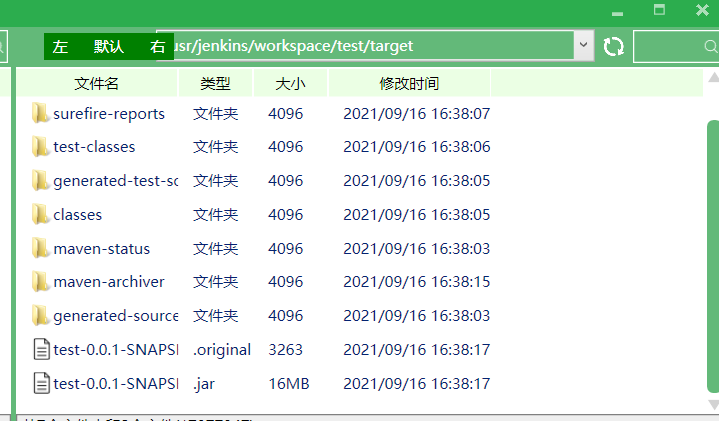Sort by 文件名 column header
This screenshot has height=421, width=719.
click(x=97, y=83)
